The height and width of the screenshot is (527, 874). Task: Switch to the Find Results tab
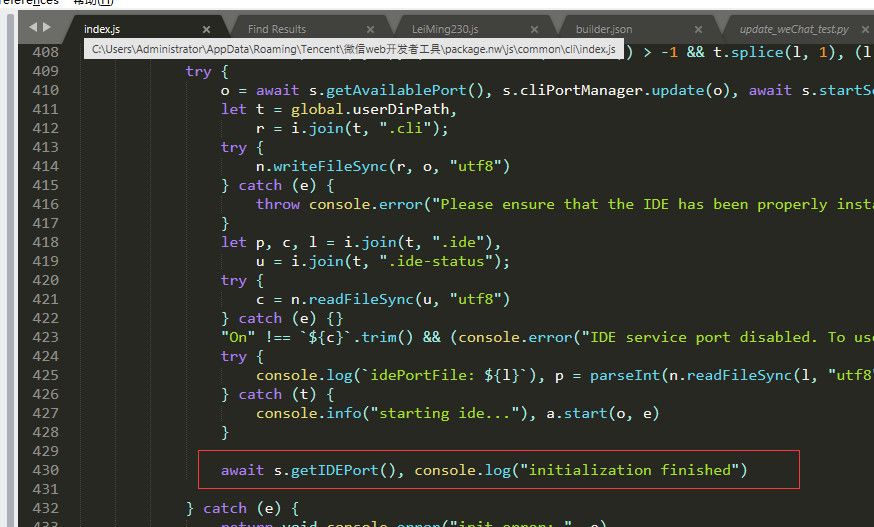pos(277,30)
